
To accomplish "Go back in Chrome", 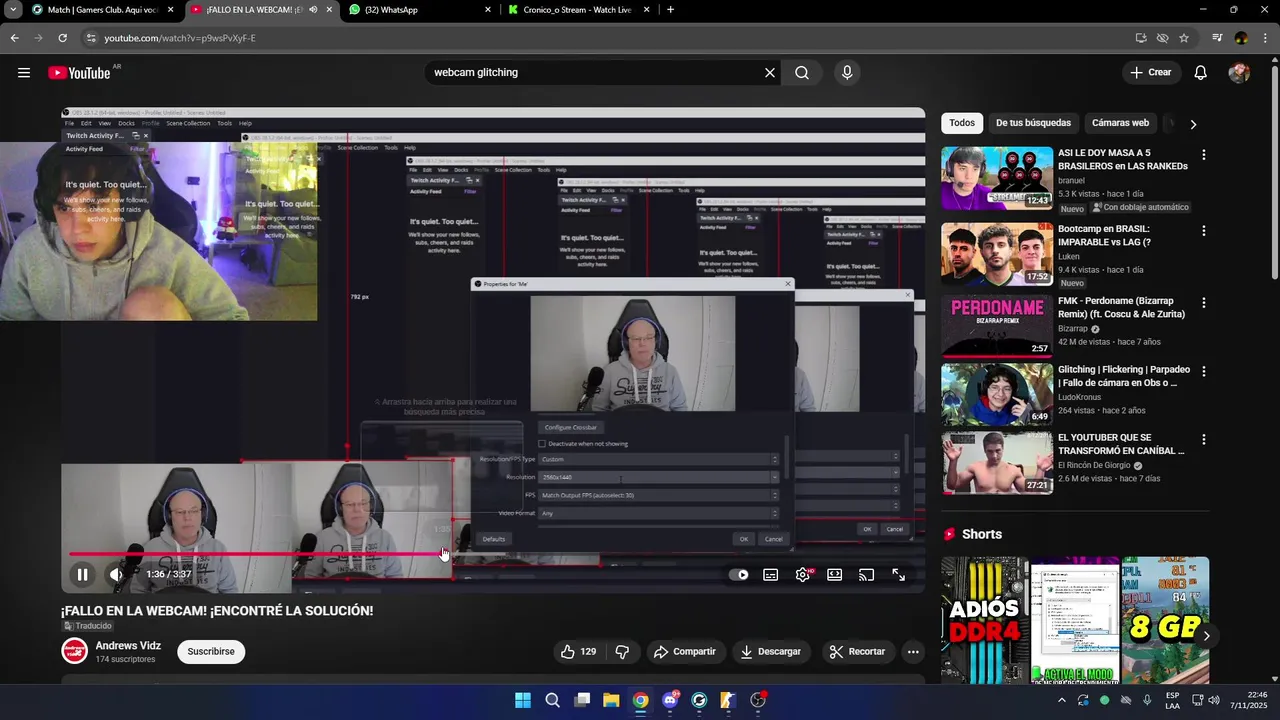I will pyautogui.click(x=14, y=38).
